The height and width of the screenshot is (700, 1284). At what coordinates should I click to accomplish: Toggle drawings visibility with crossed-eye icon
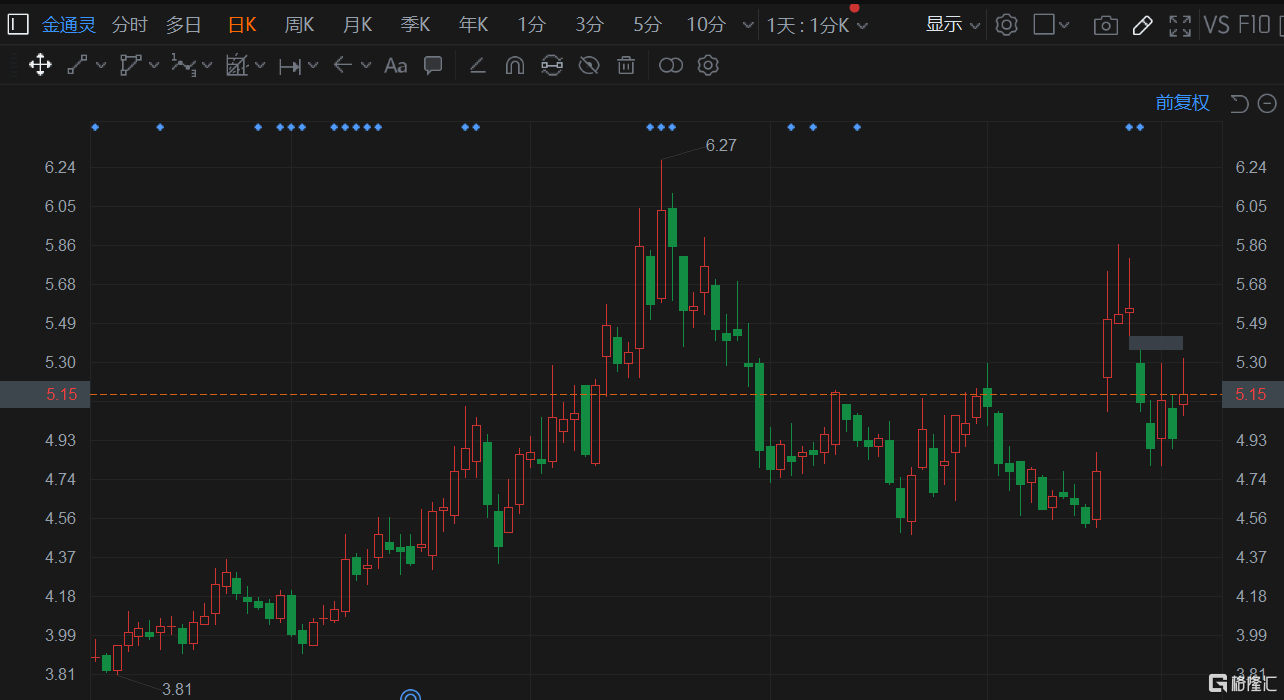point(589,66)
